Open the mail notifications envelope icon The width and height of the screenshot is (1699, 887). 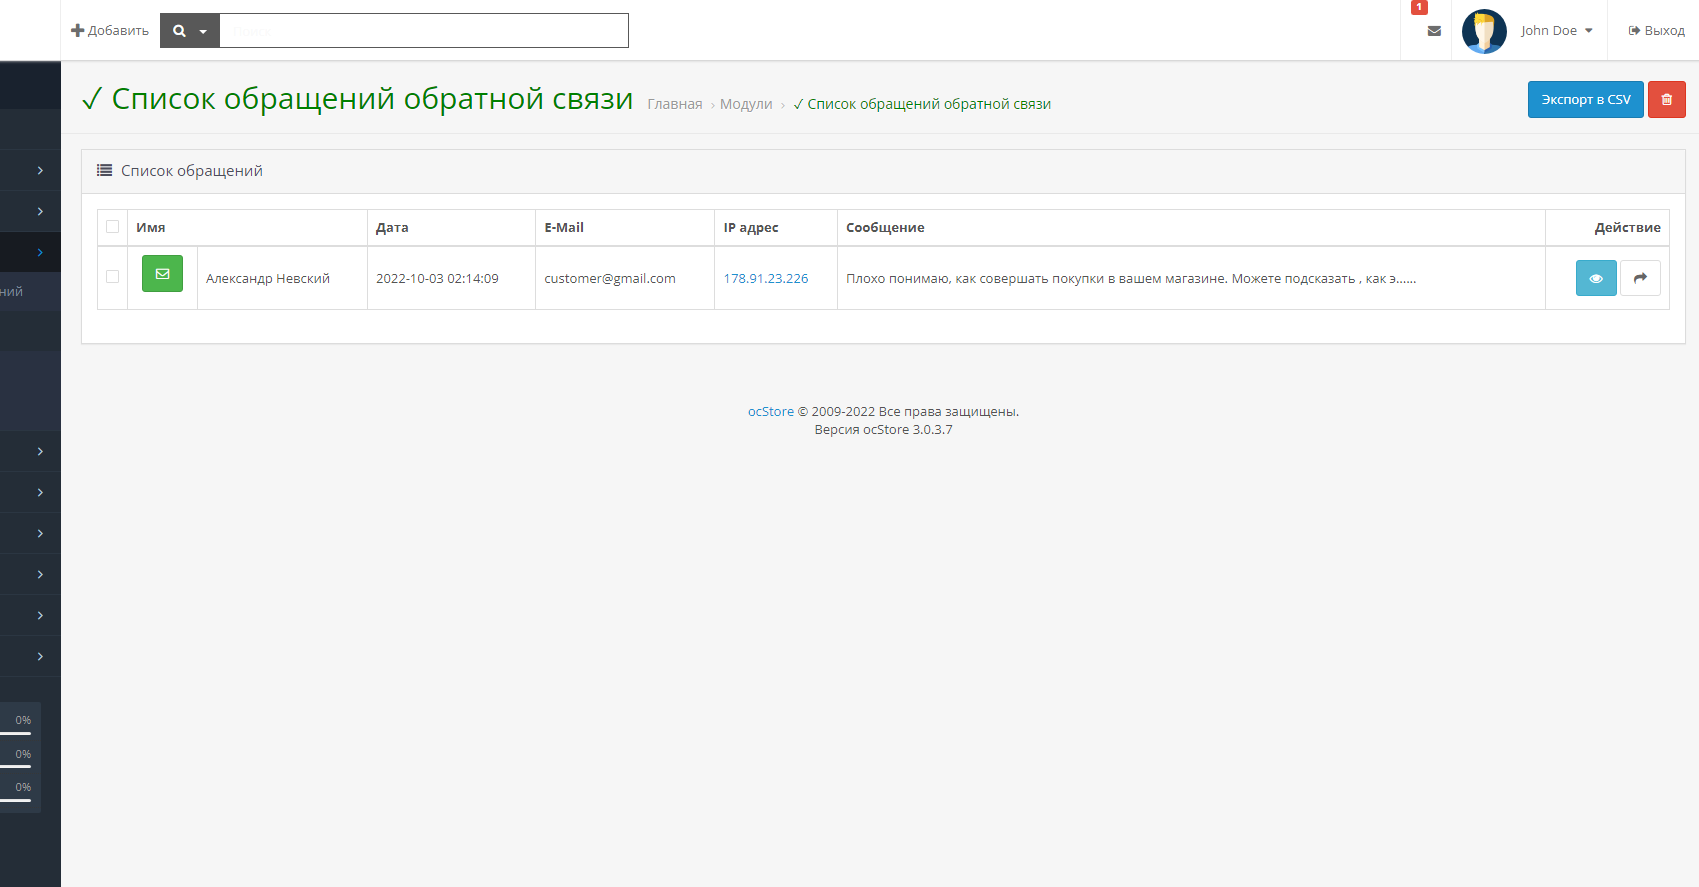tap(1433, 31)
